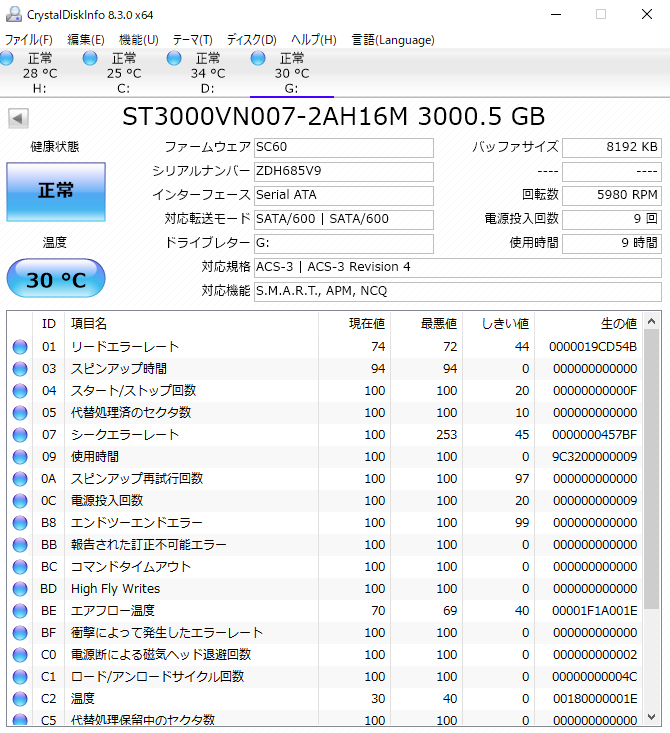
Task: Select drive D: status icon
Action: pyautogui.click(x=174, y=60)
